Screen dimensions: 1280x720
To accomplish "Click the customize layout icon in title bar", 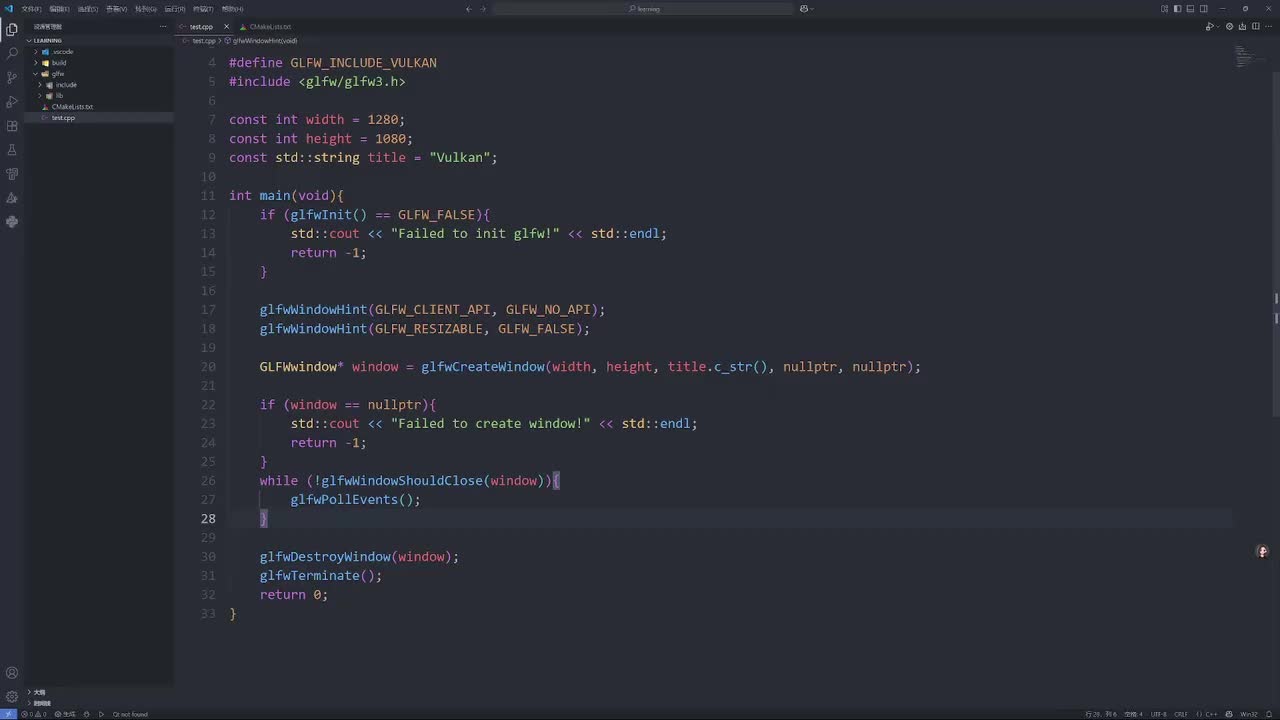I will pyautogui.click(x=1165, y=9).
